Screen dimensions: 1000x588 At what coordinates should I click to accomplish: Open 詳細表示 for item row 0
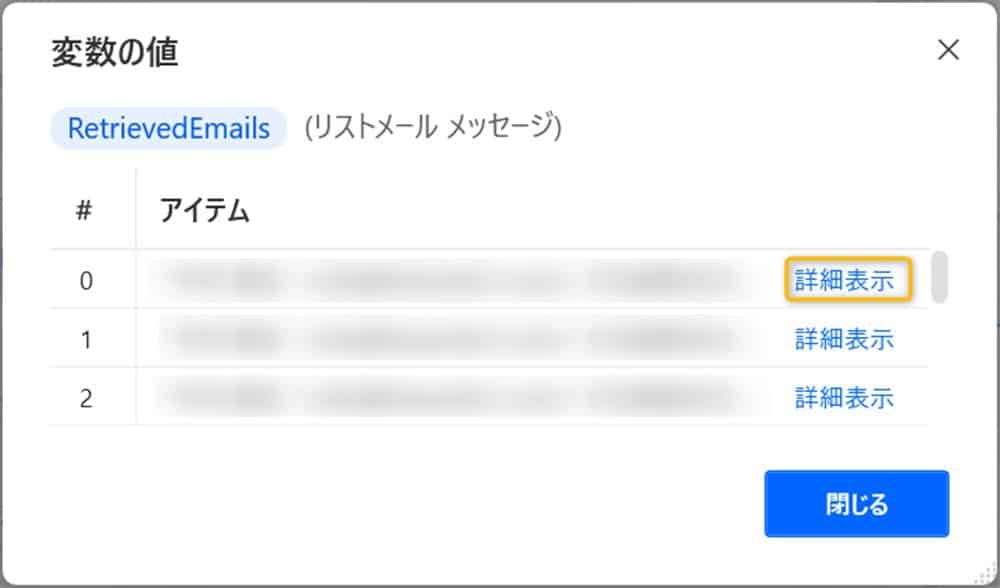click(x=844, y=281)
